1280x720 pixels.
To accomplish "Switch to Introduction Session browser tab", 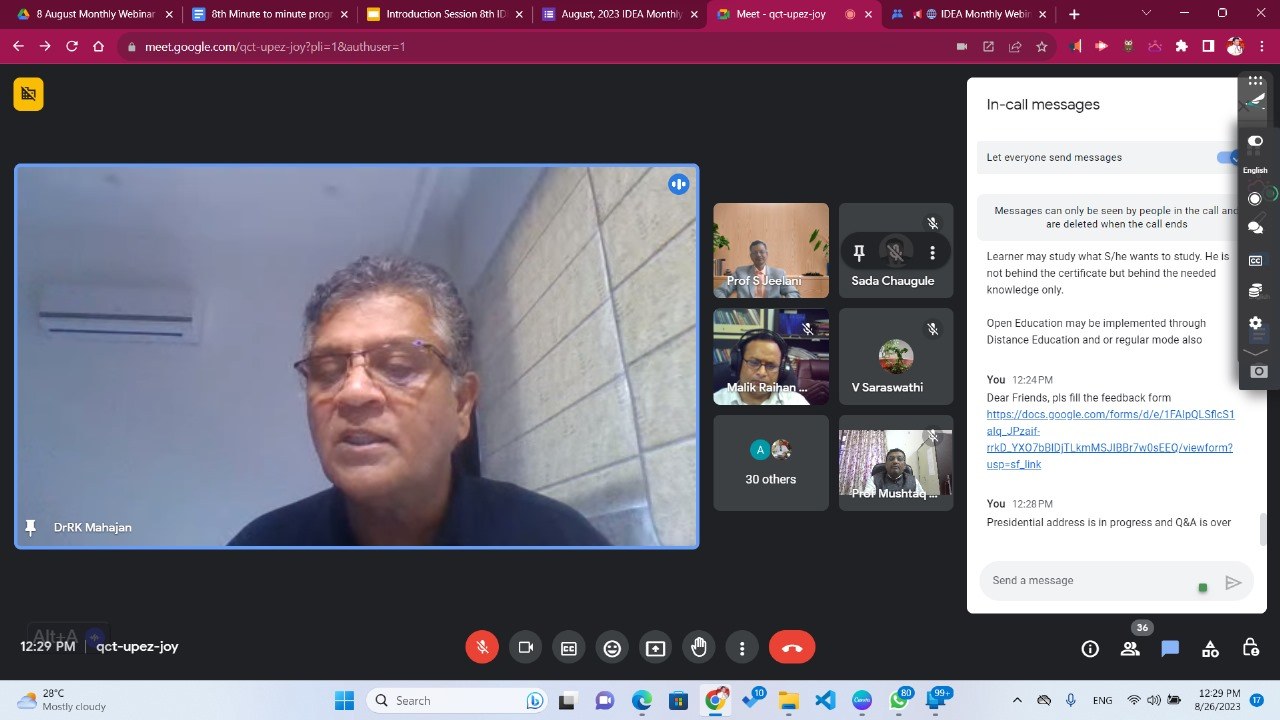I will 444,14.
